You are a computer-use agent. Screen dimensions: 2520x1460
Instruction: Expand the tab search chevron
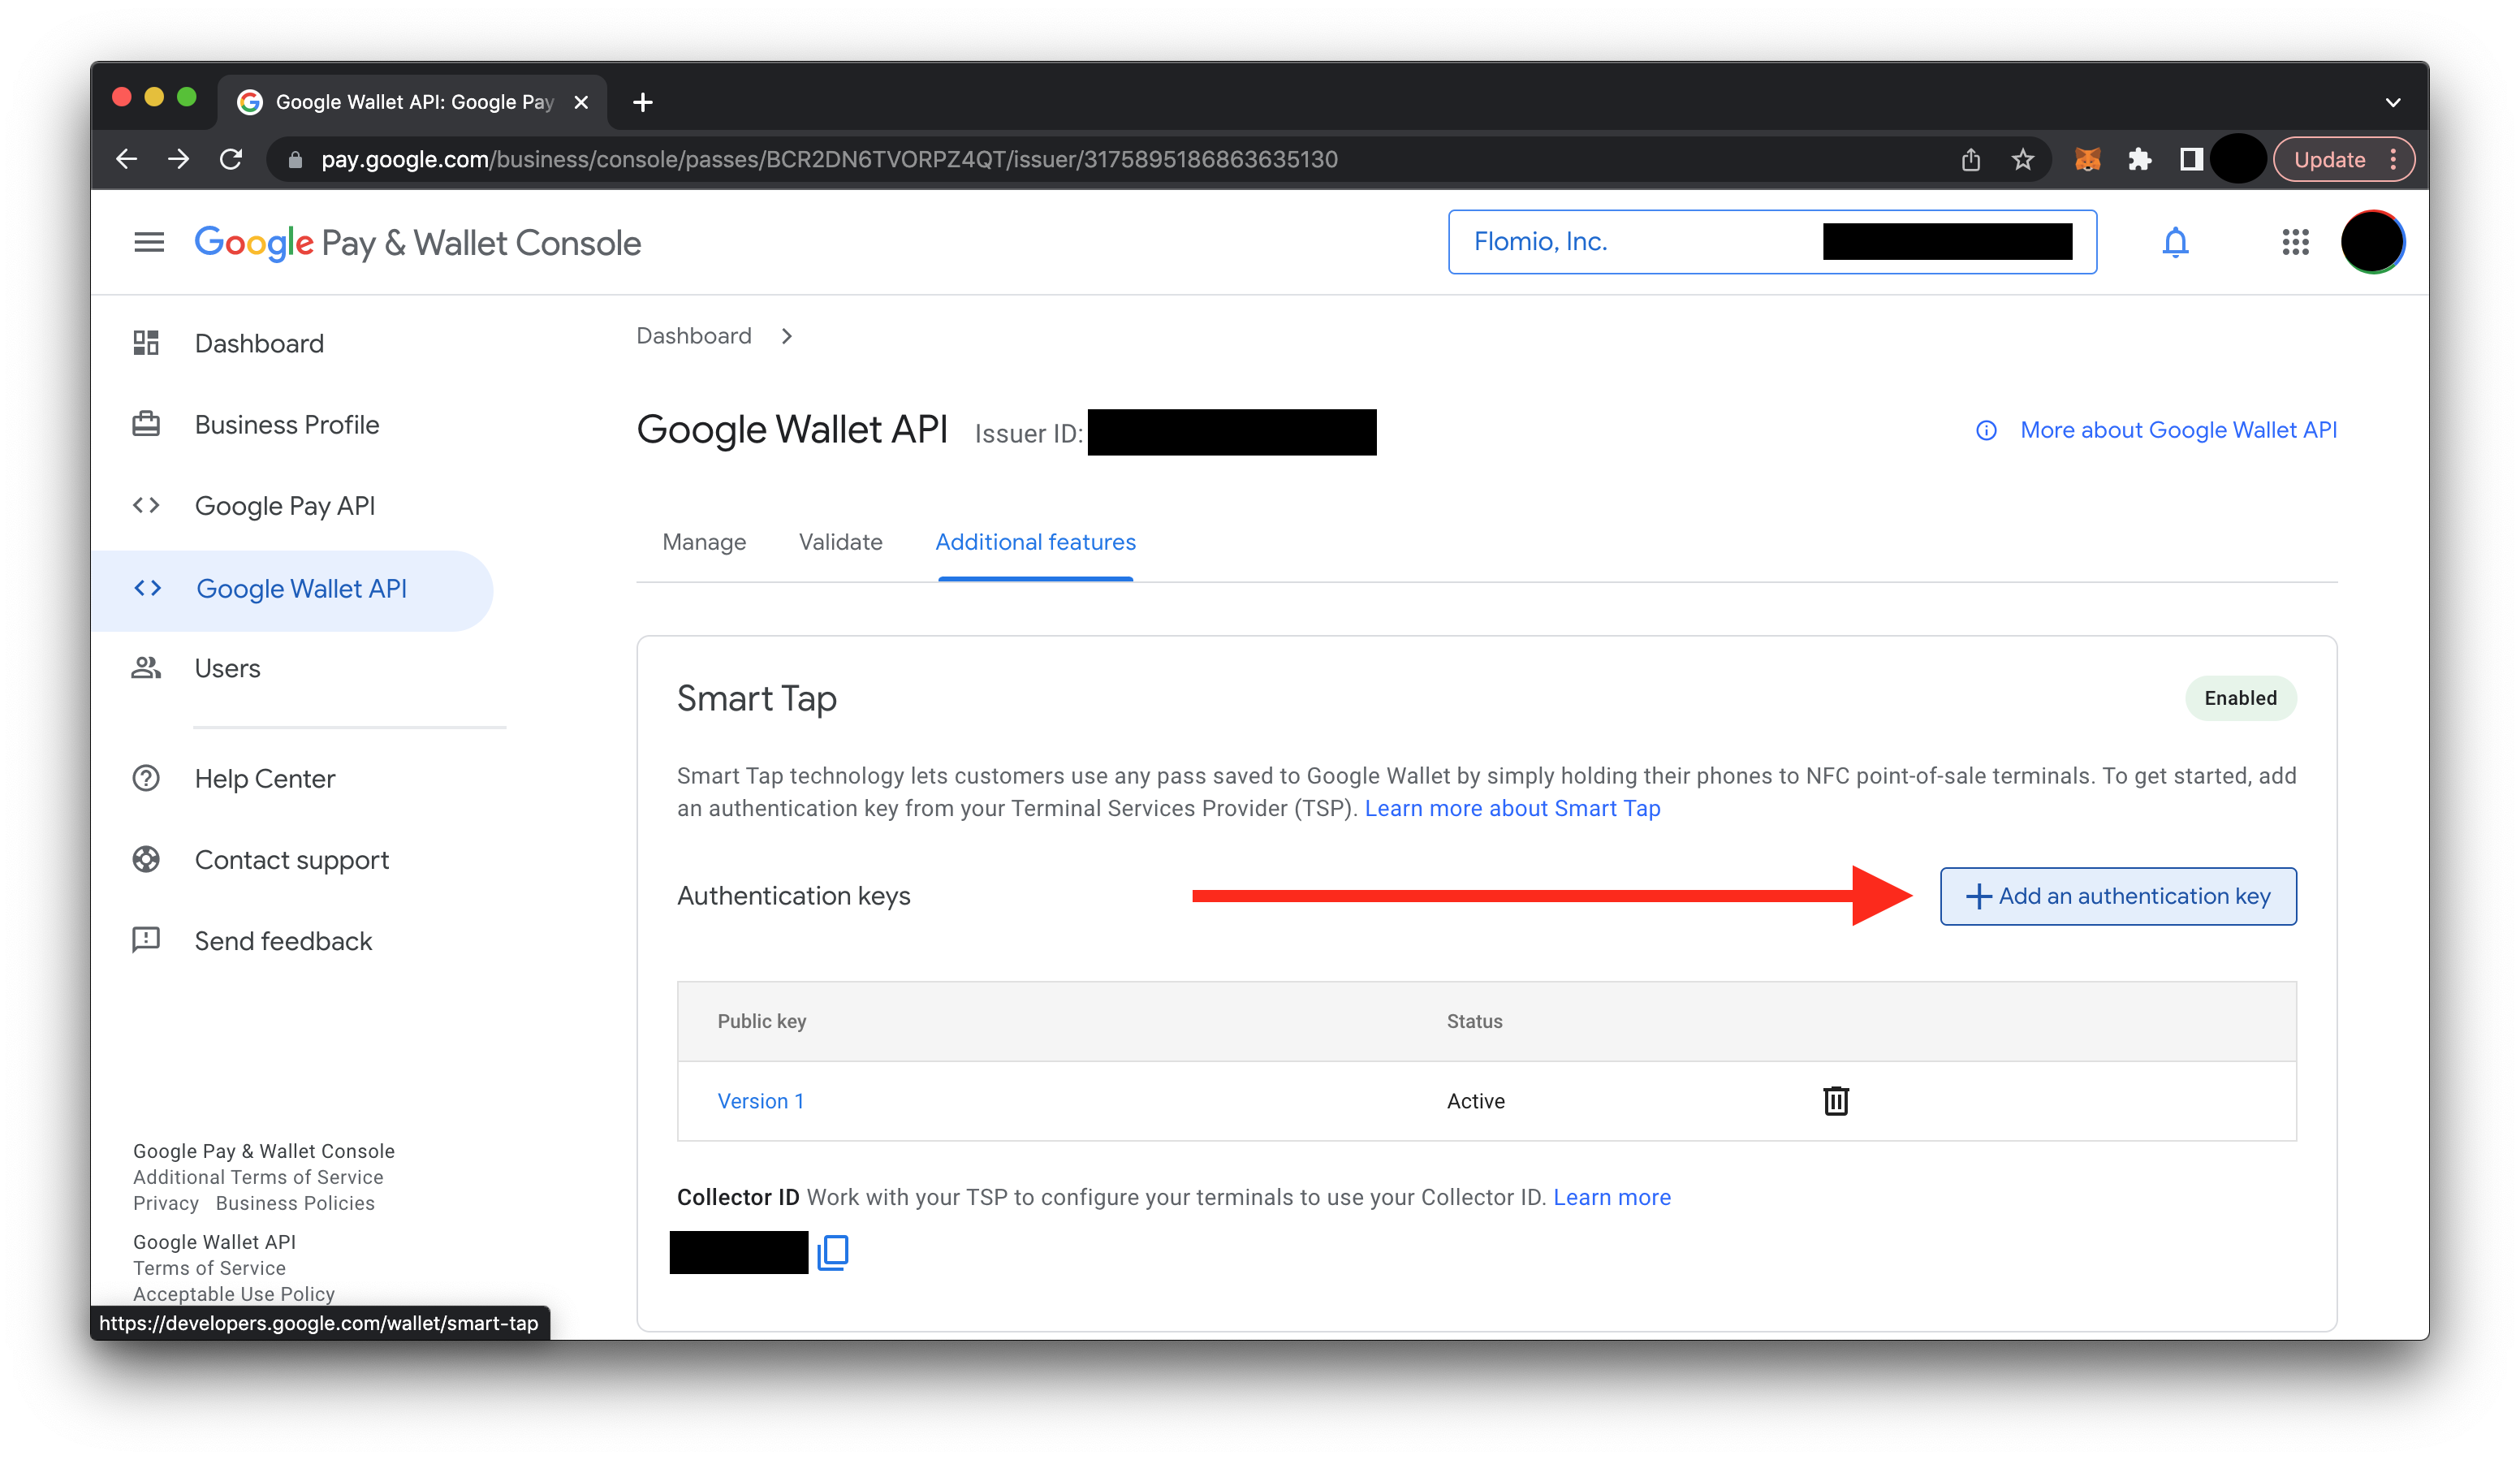click(x=2392, y=102)
